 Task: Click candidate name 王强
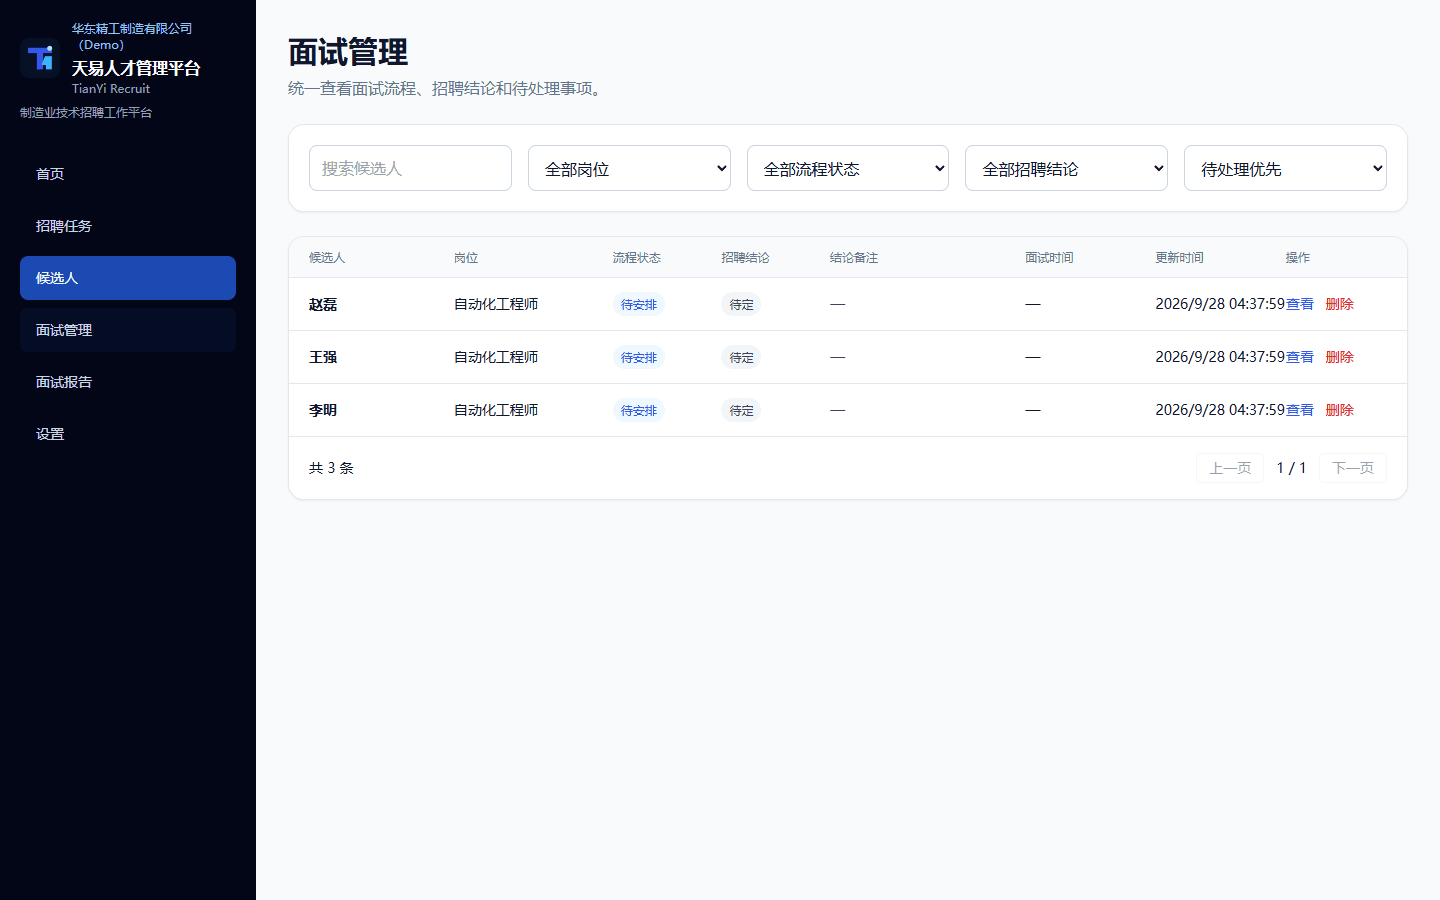coord(323,358)
